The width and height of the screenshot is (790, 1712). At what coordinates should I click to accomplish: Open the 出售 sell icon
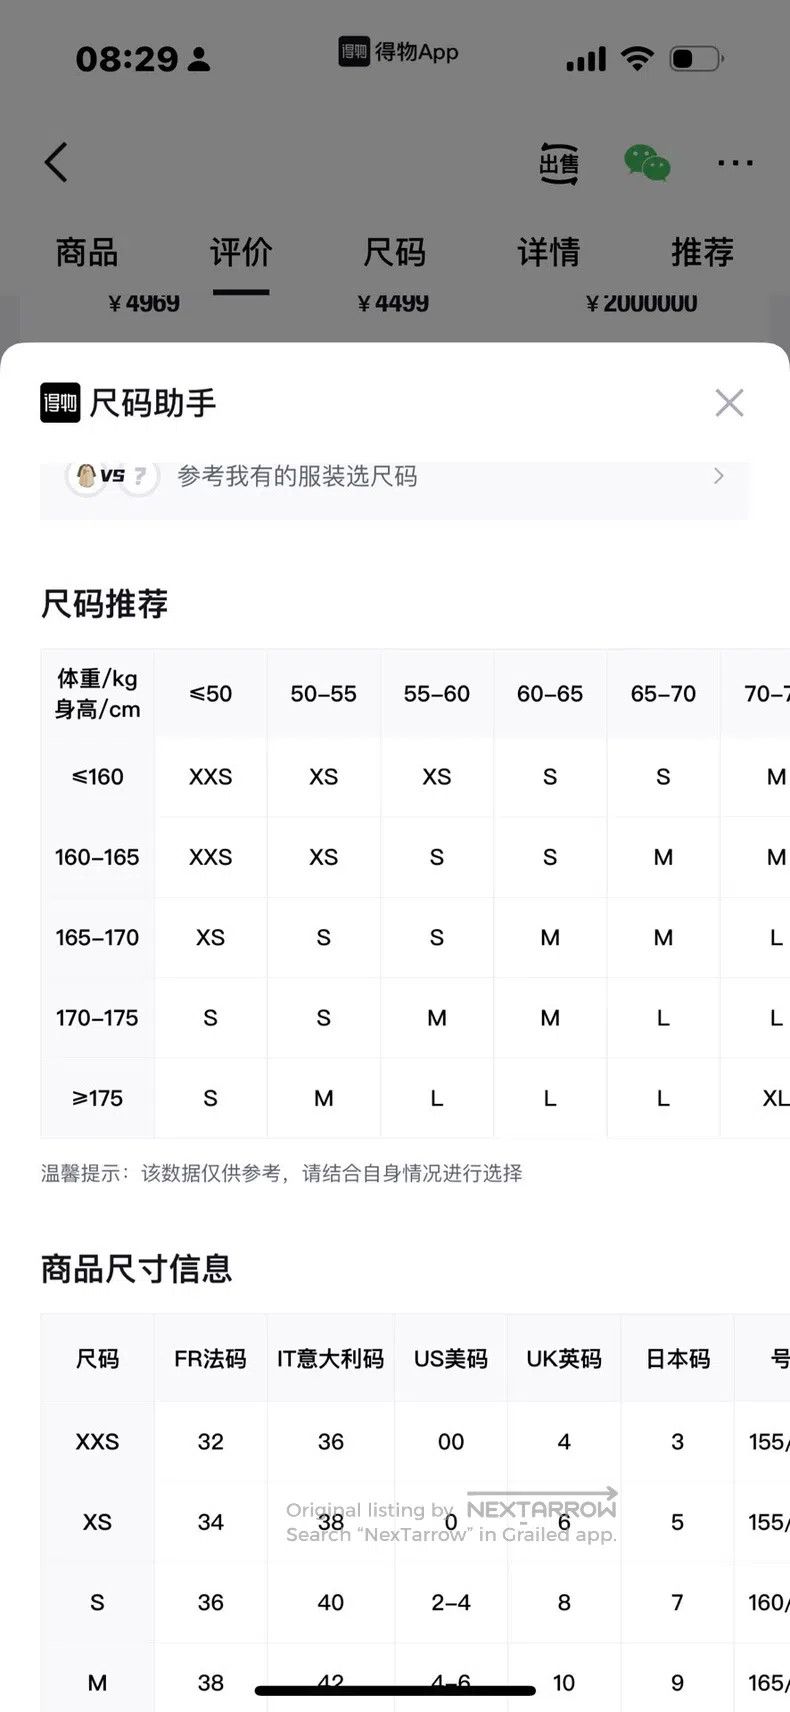click(559, 163)
